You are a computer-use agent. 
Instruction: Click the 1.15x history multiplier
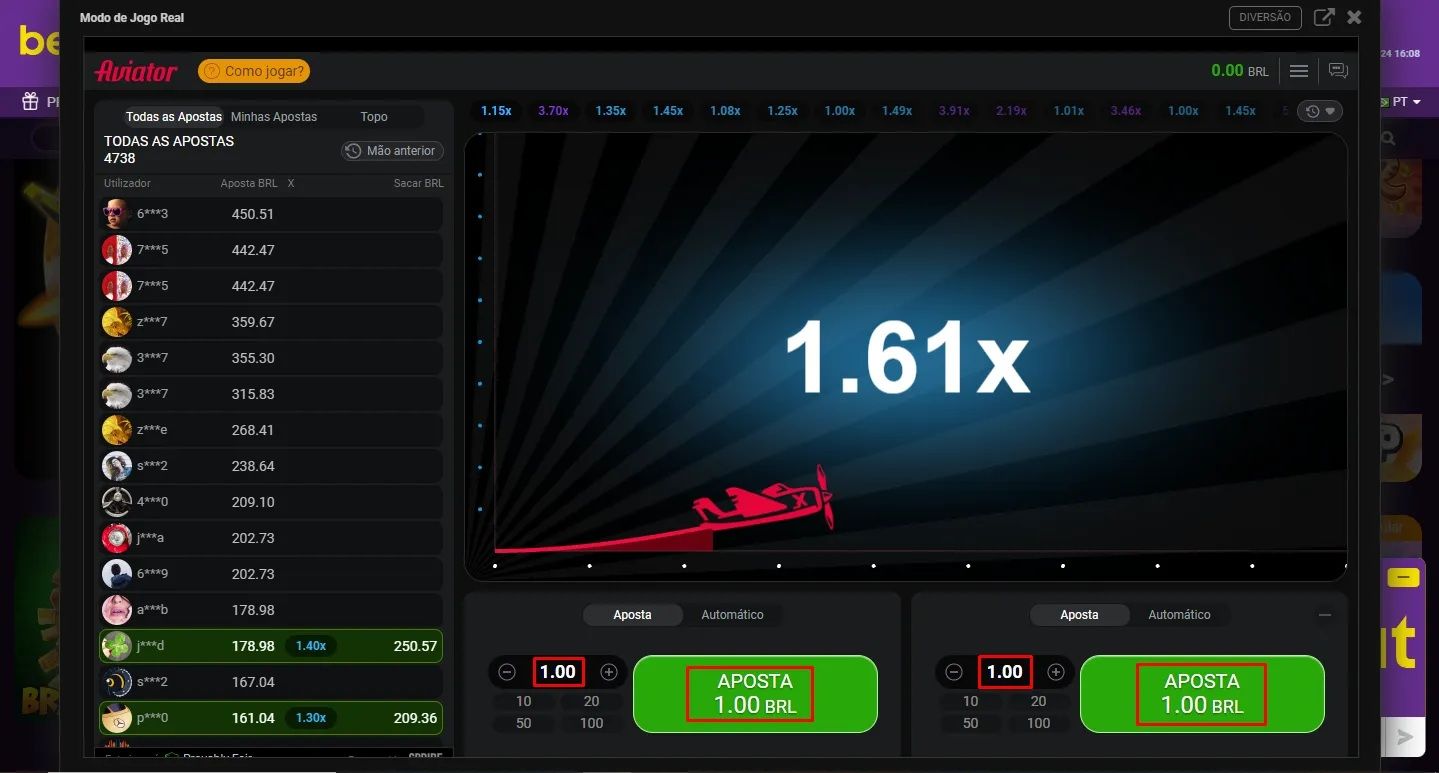click(x=496, y=111)
